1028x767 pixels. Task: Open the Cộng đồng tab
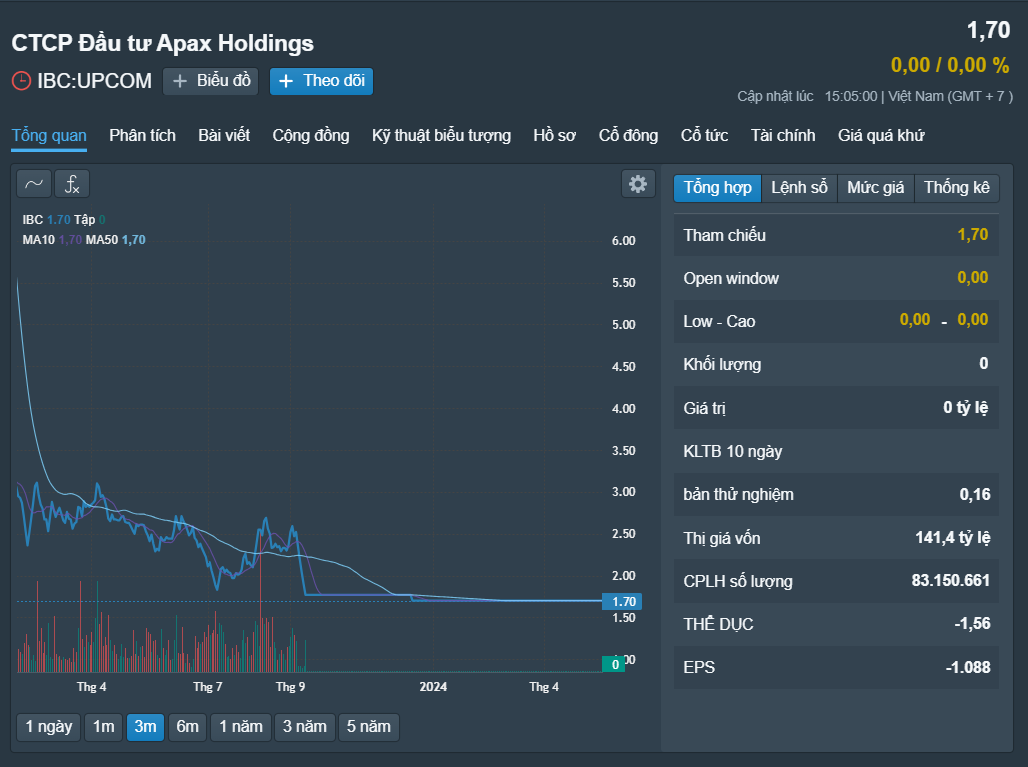click(311, 136)
